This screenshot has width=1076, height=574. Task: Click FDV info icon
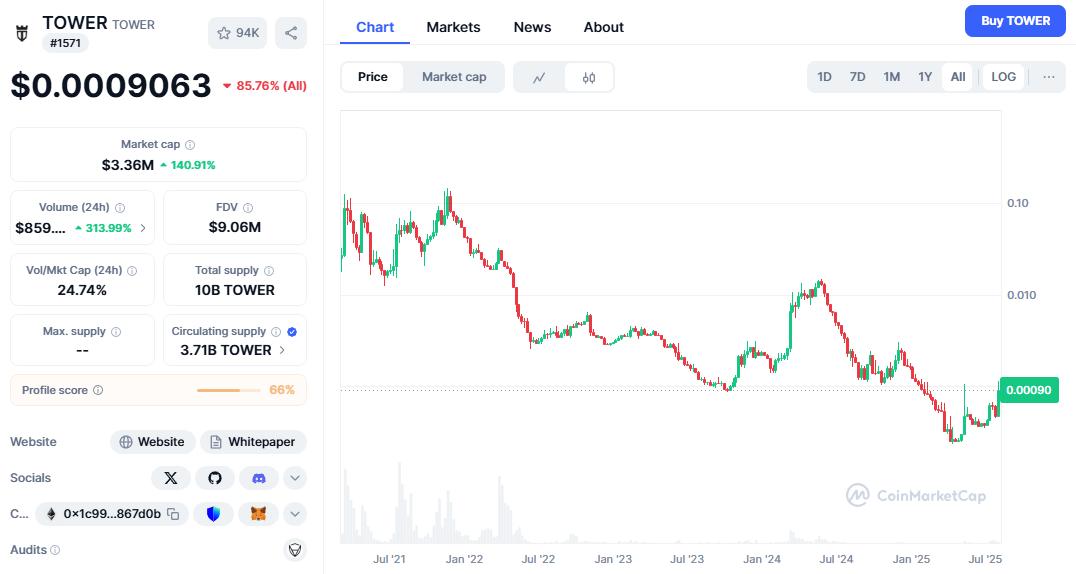coord(248,207)
